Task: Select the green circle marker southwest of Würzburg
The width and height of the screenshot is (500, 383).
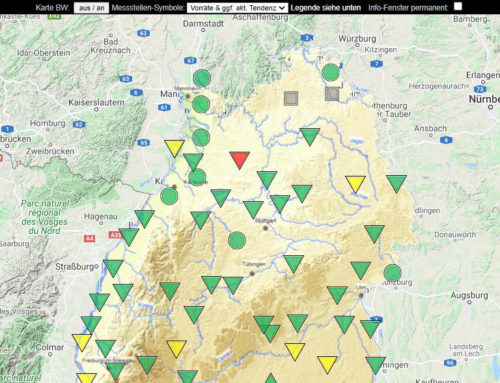Action: [331, 72]
